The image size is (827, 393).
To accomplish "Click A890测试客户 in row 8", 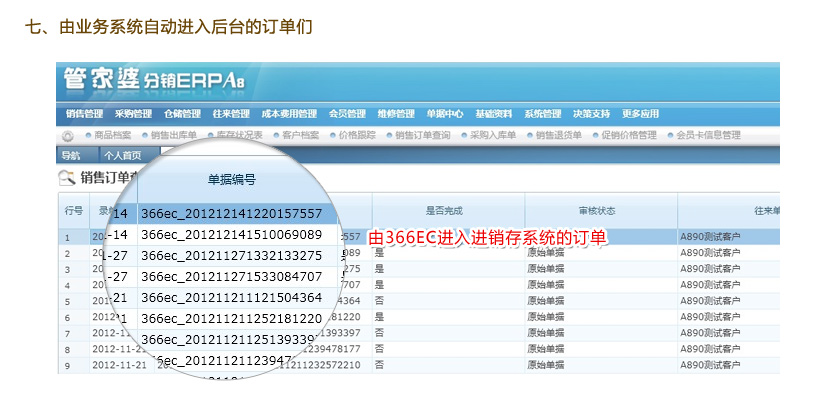I will 710,349.
